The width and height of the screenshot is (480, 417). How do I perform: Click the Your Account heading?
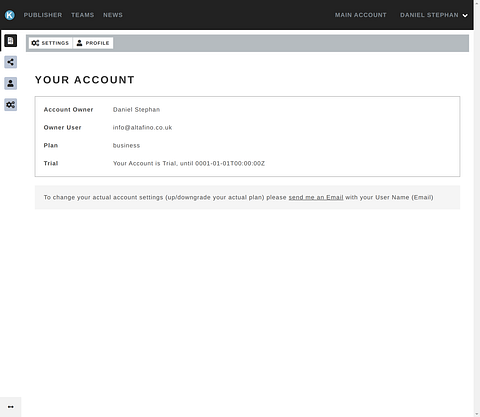(85, 80)
